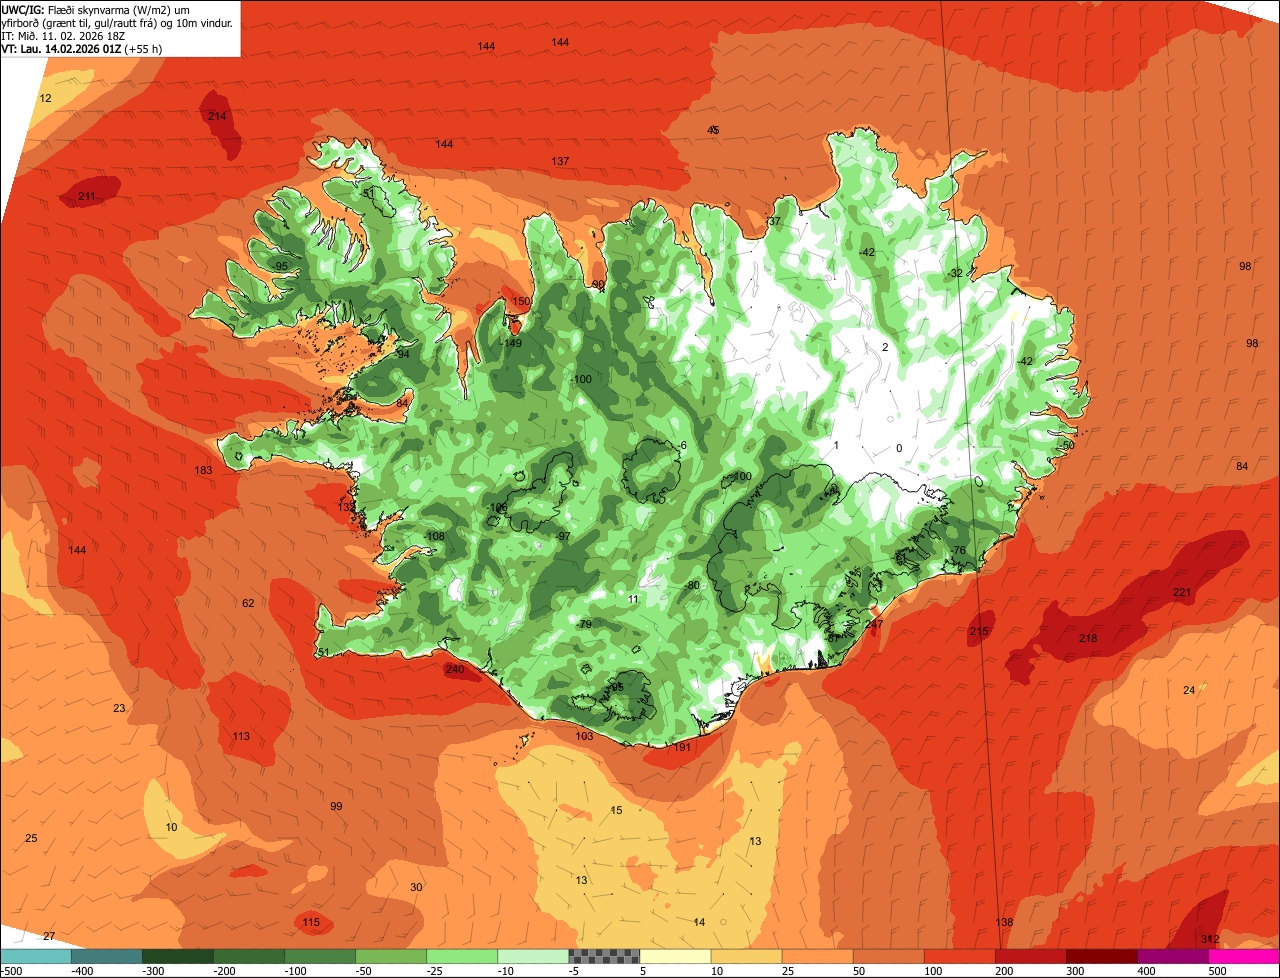Click the legend swatch between 50 and 100

(x=888, y=955)
